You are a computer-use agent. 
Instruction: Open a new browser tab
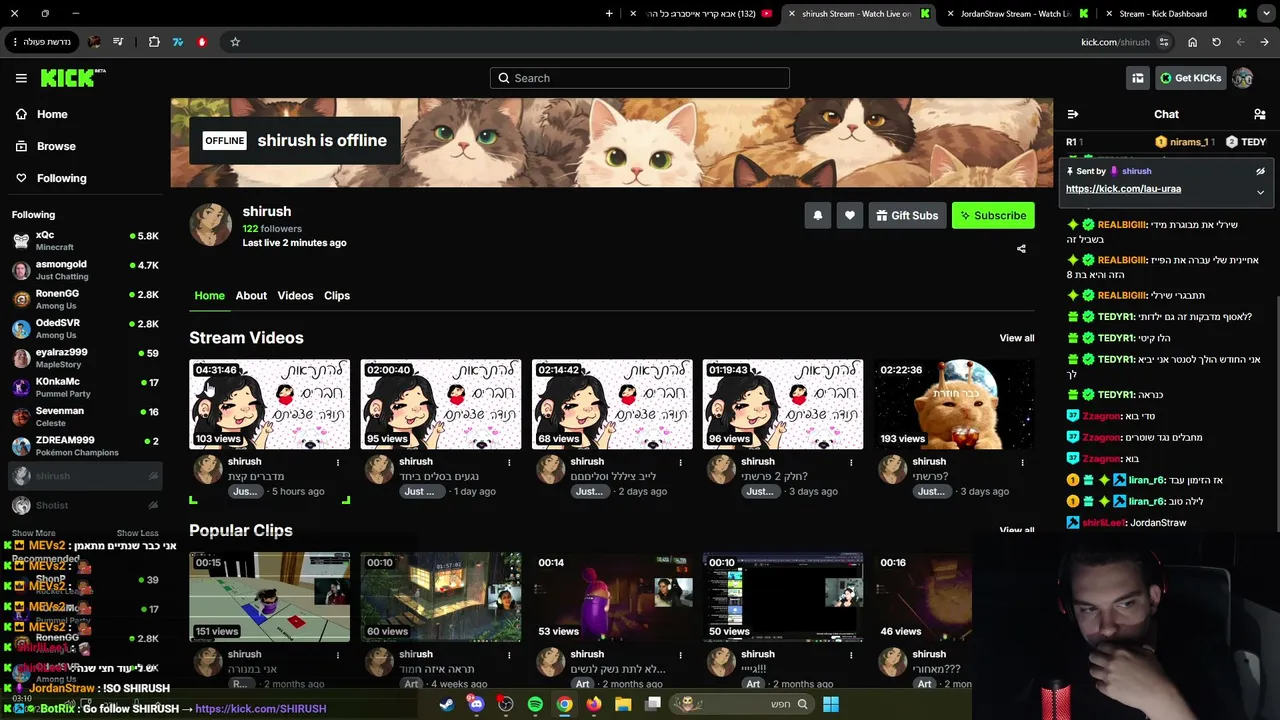609,14
